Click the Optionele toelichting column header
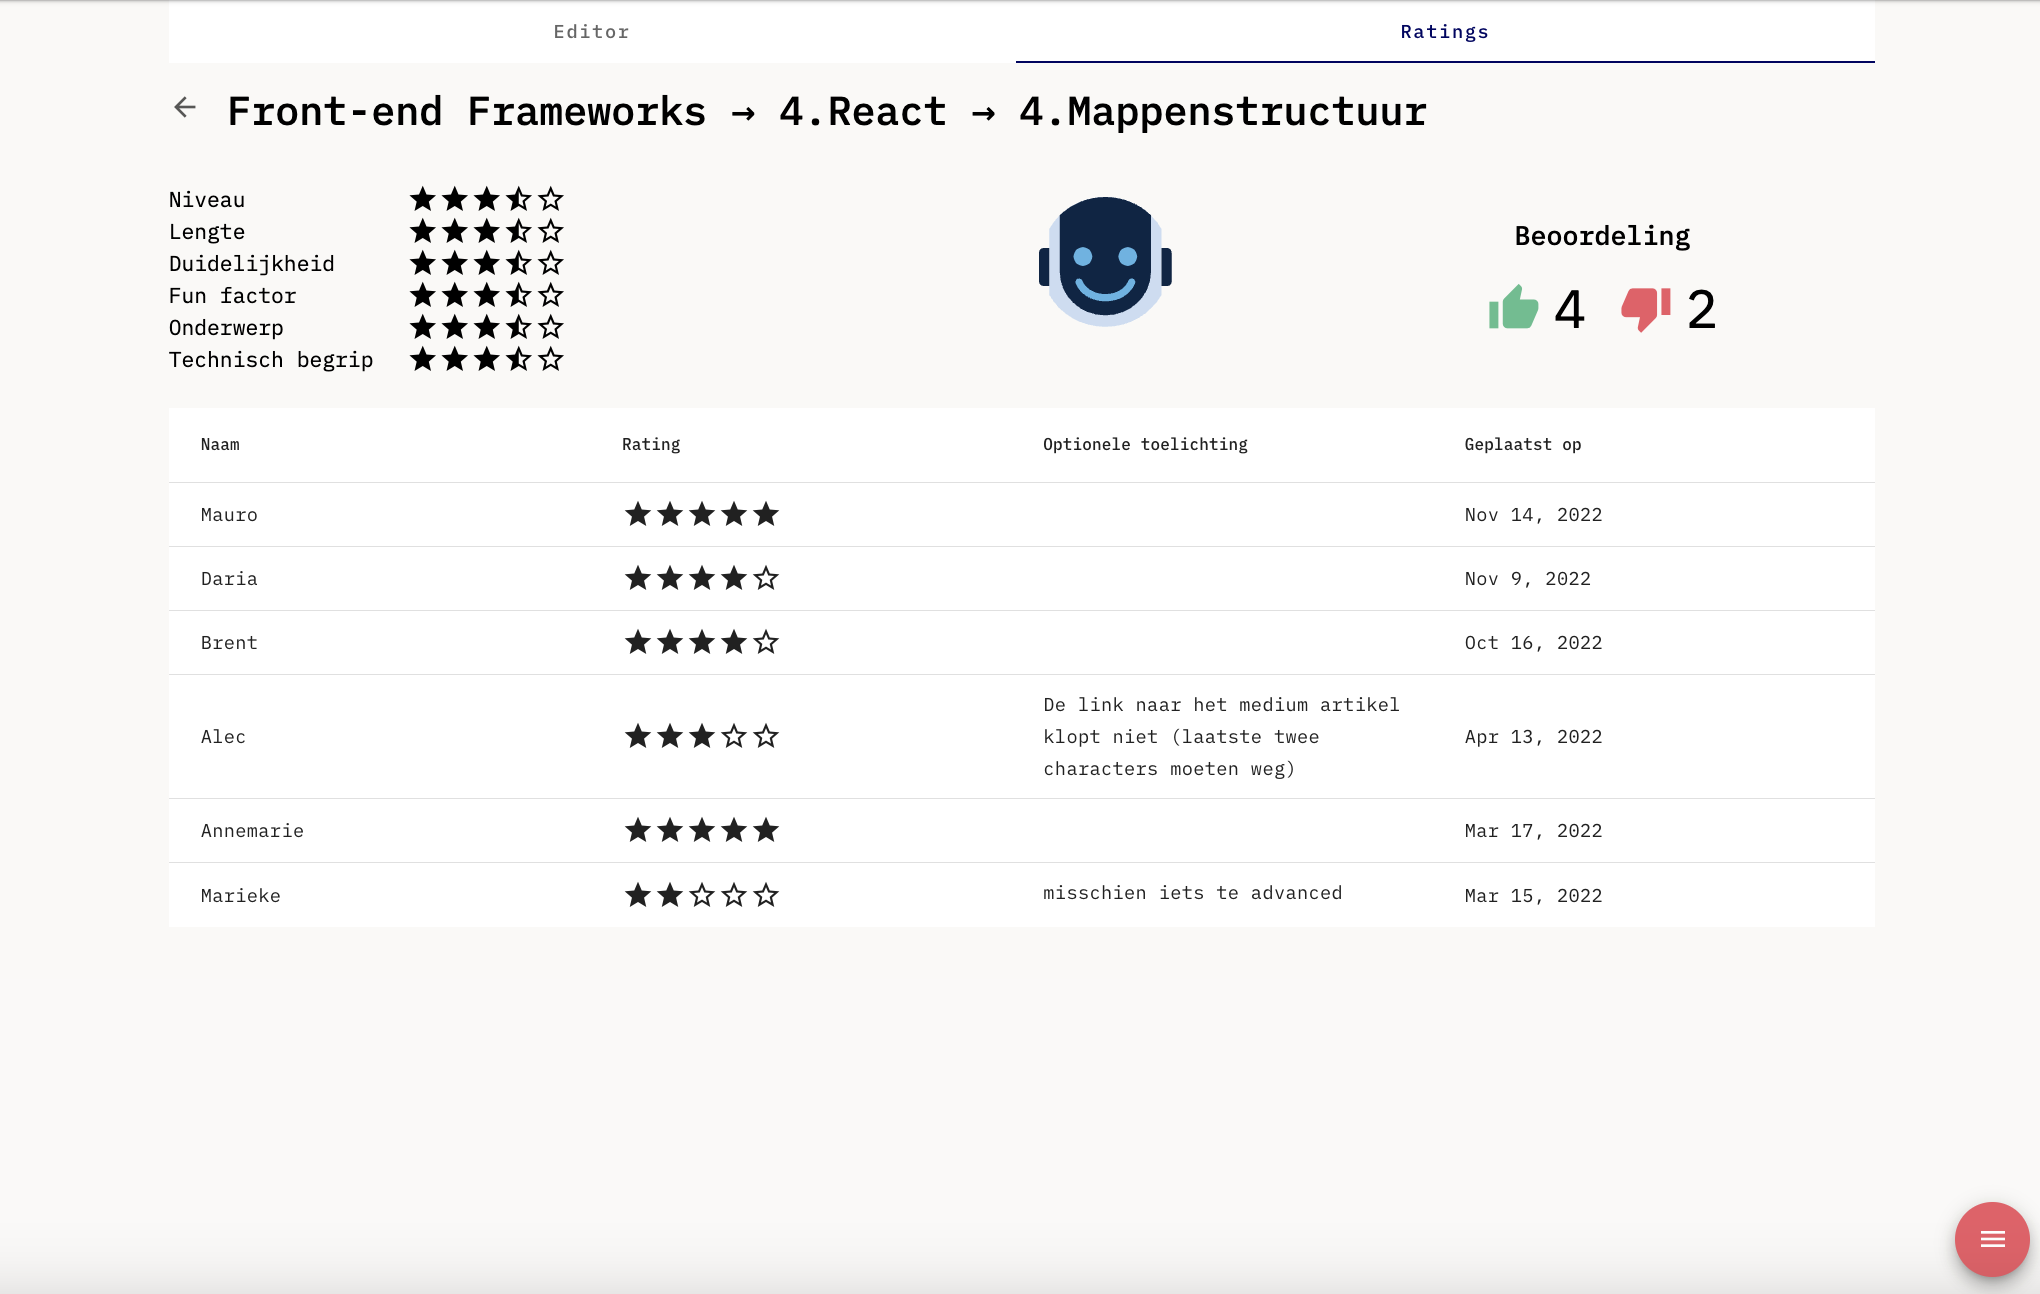This screenshot has width=2040, height=1294. (x=1145, y=444)
